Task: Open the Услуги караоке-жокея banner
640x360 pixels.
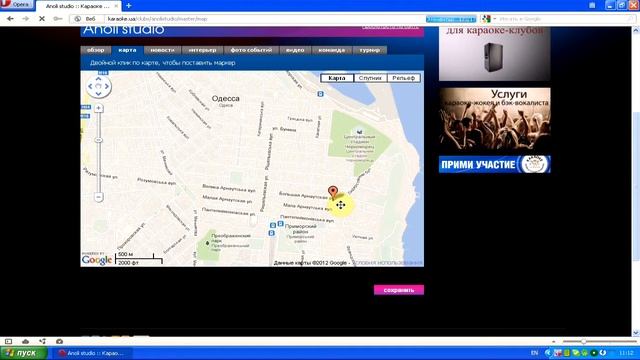Action: (x=495, y=119)
